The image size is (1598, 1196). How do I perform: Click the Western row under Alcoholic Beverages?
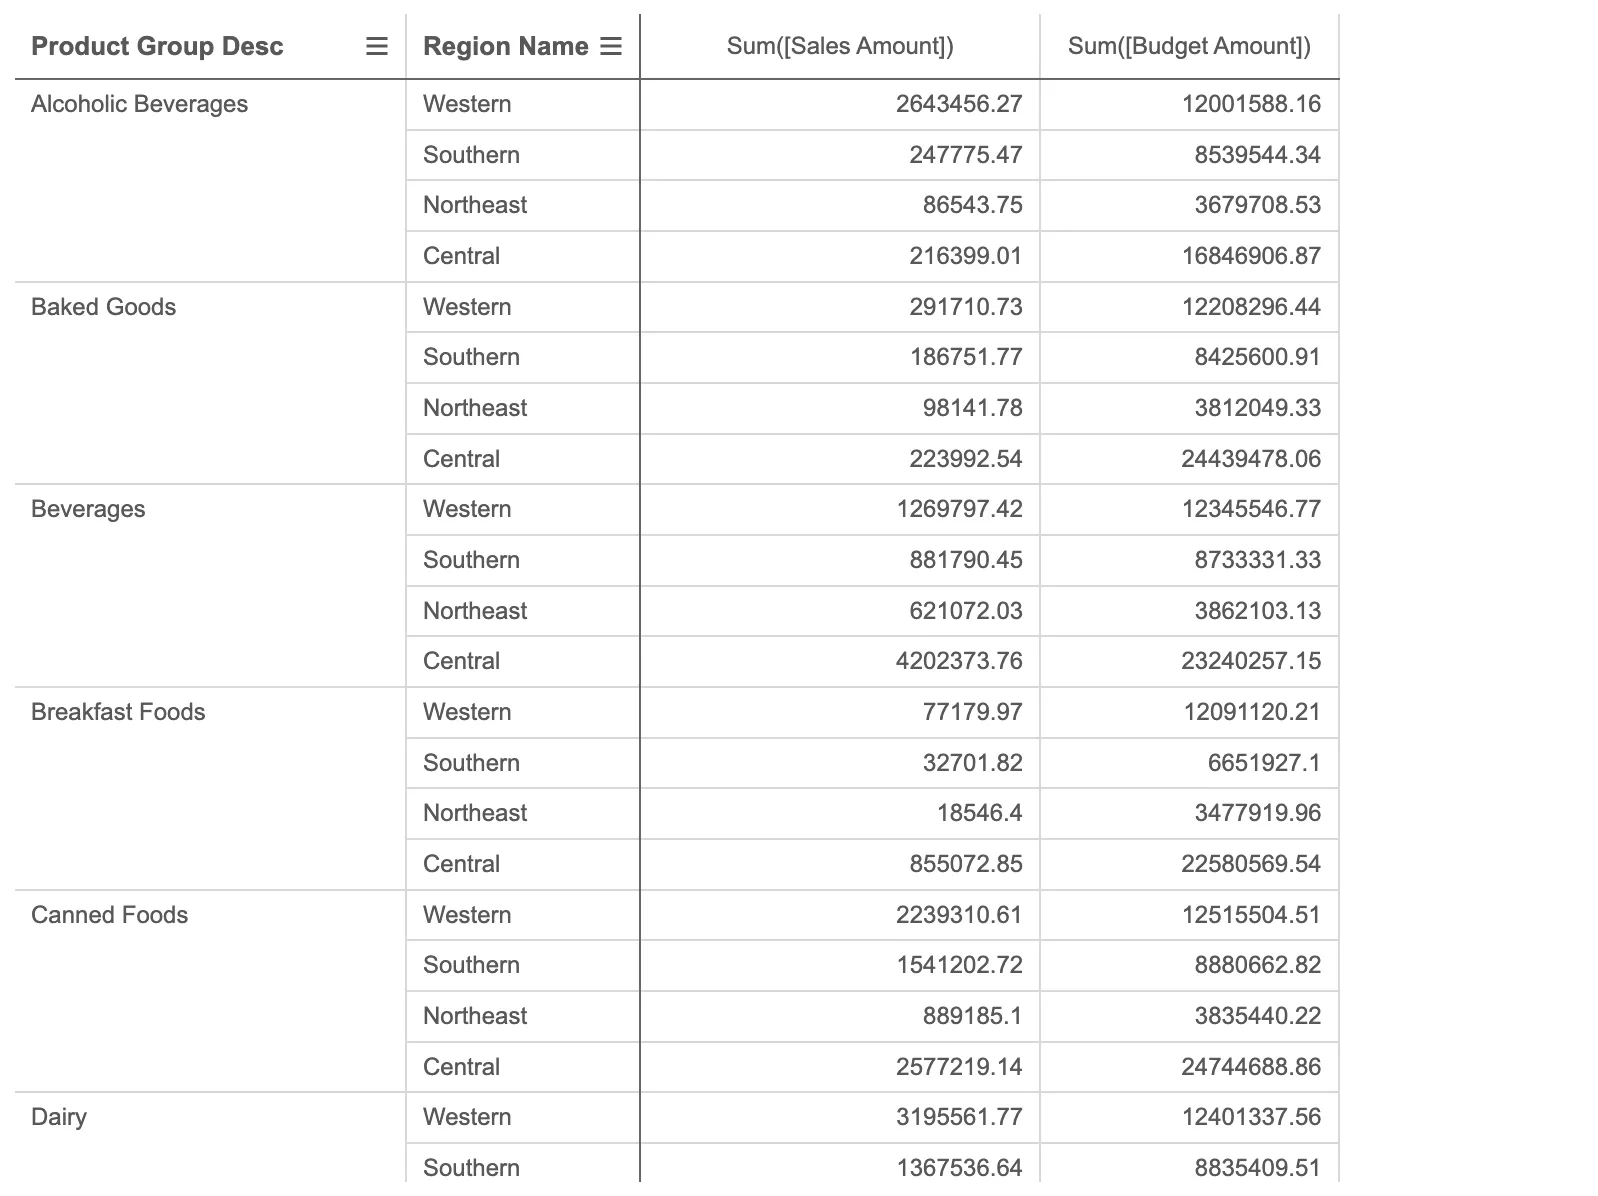click(x=466, y=104)
